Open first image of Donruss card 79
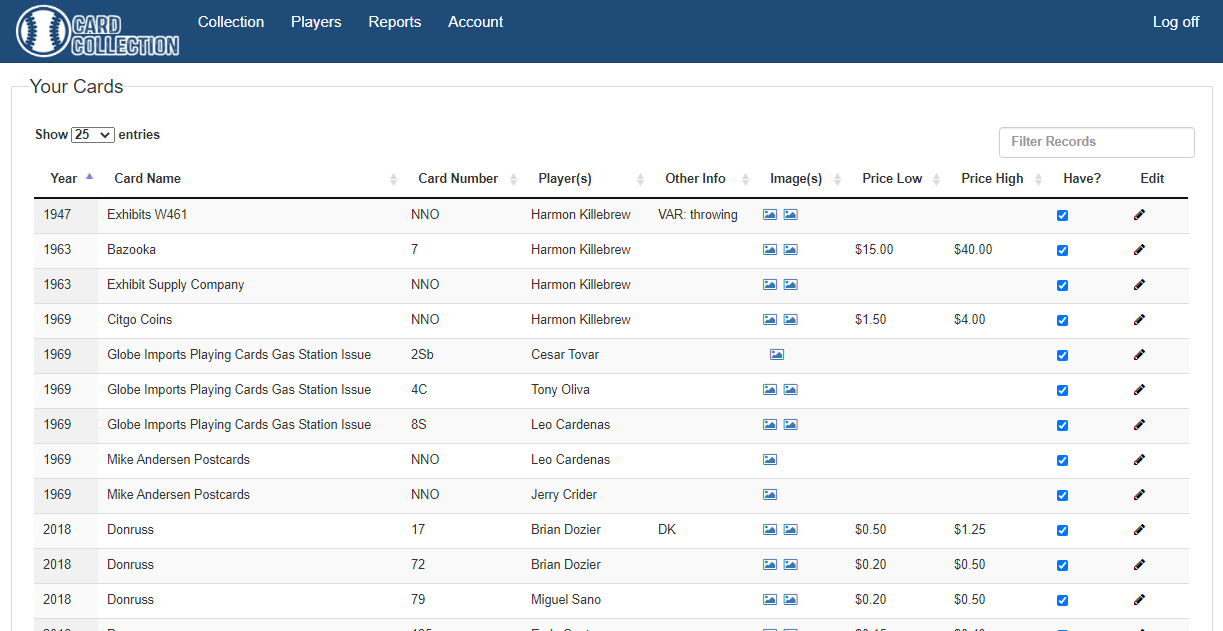The image size is (1223, 631). pyautogui.click(x=770, y=600)
